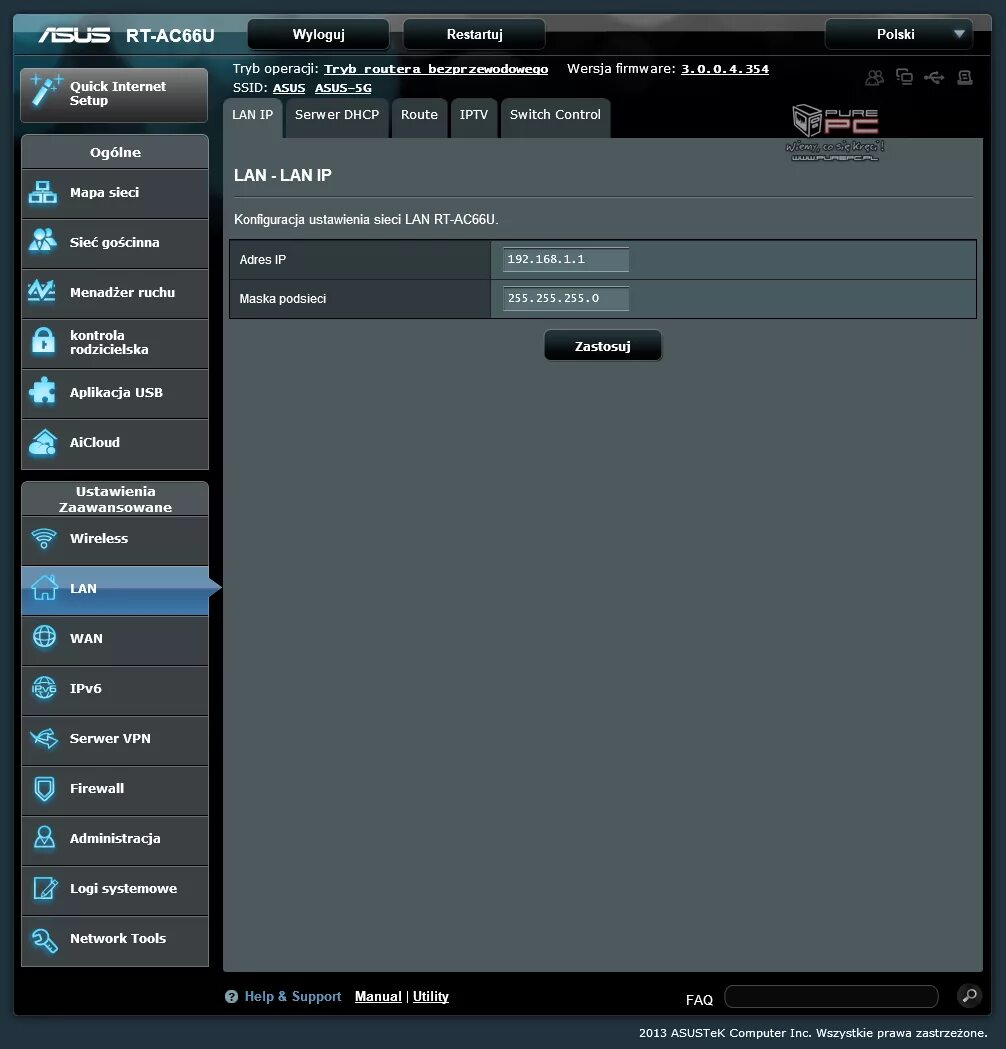Select Serwer VPN menu label

(110, 739)
